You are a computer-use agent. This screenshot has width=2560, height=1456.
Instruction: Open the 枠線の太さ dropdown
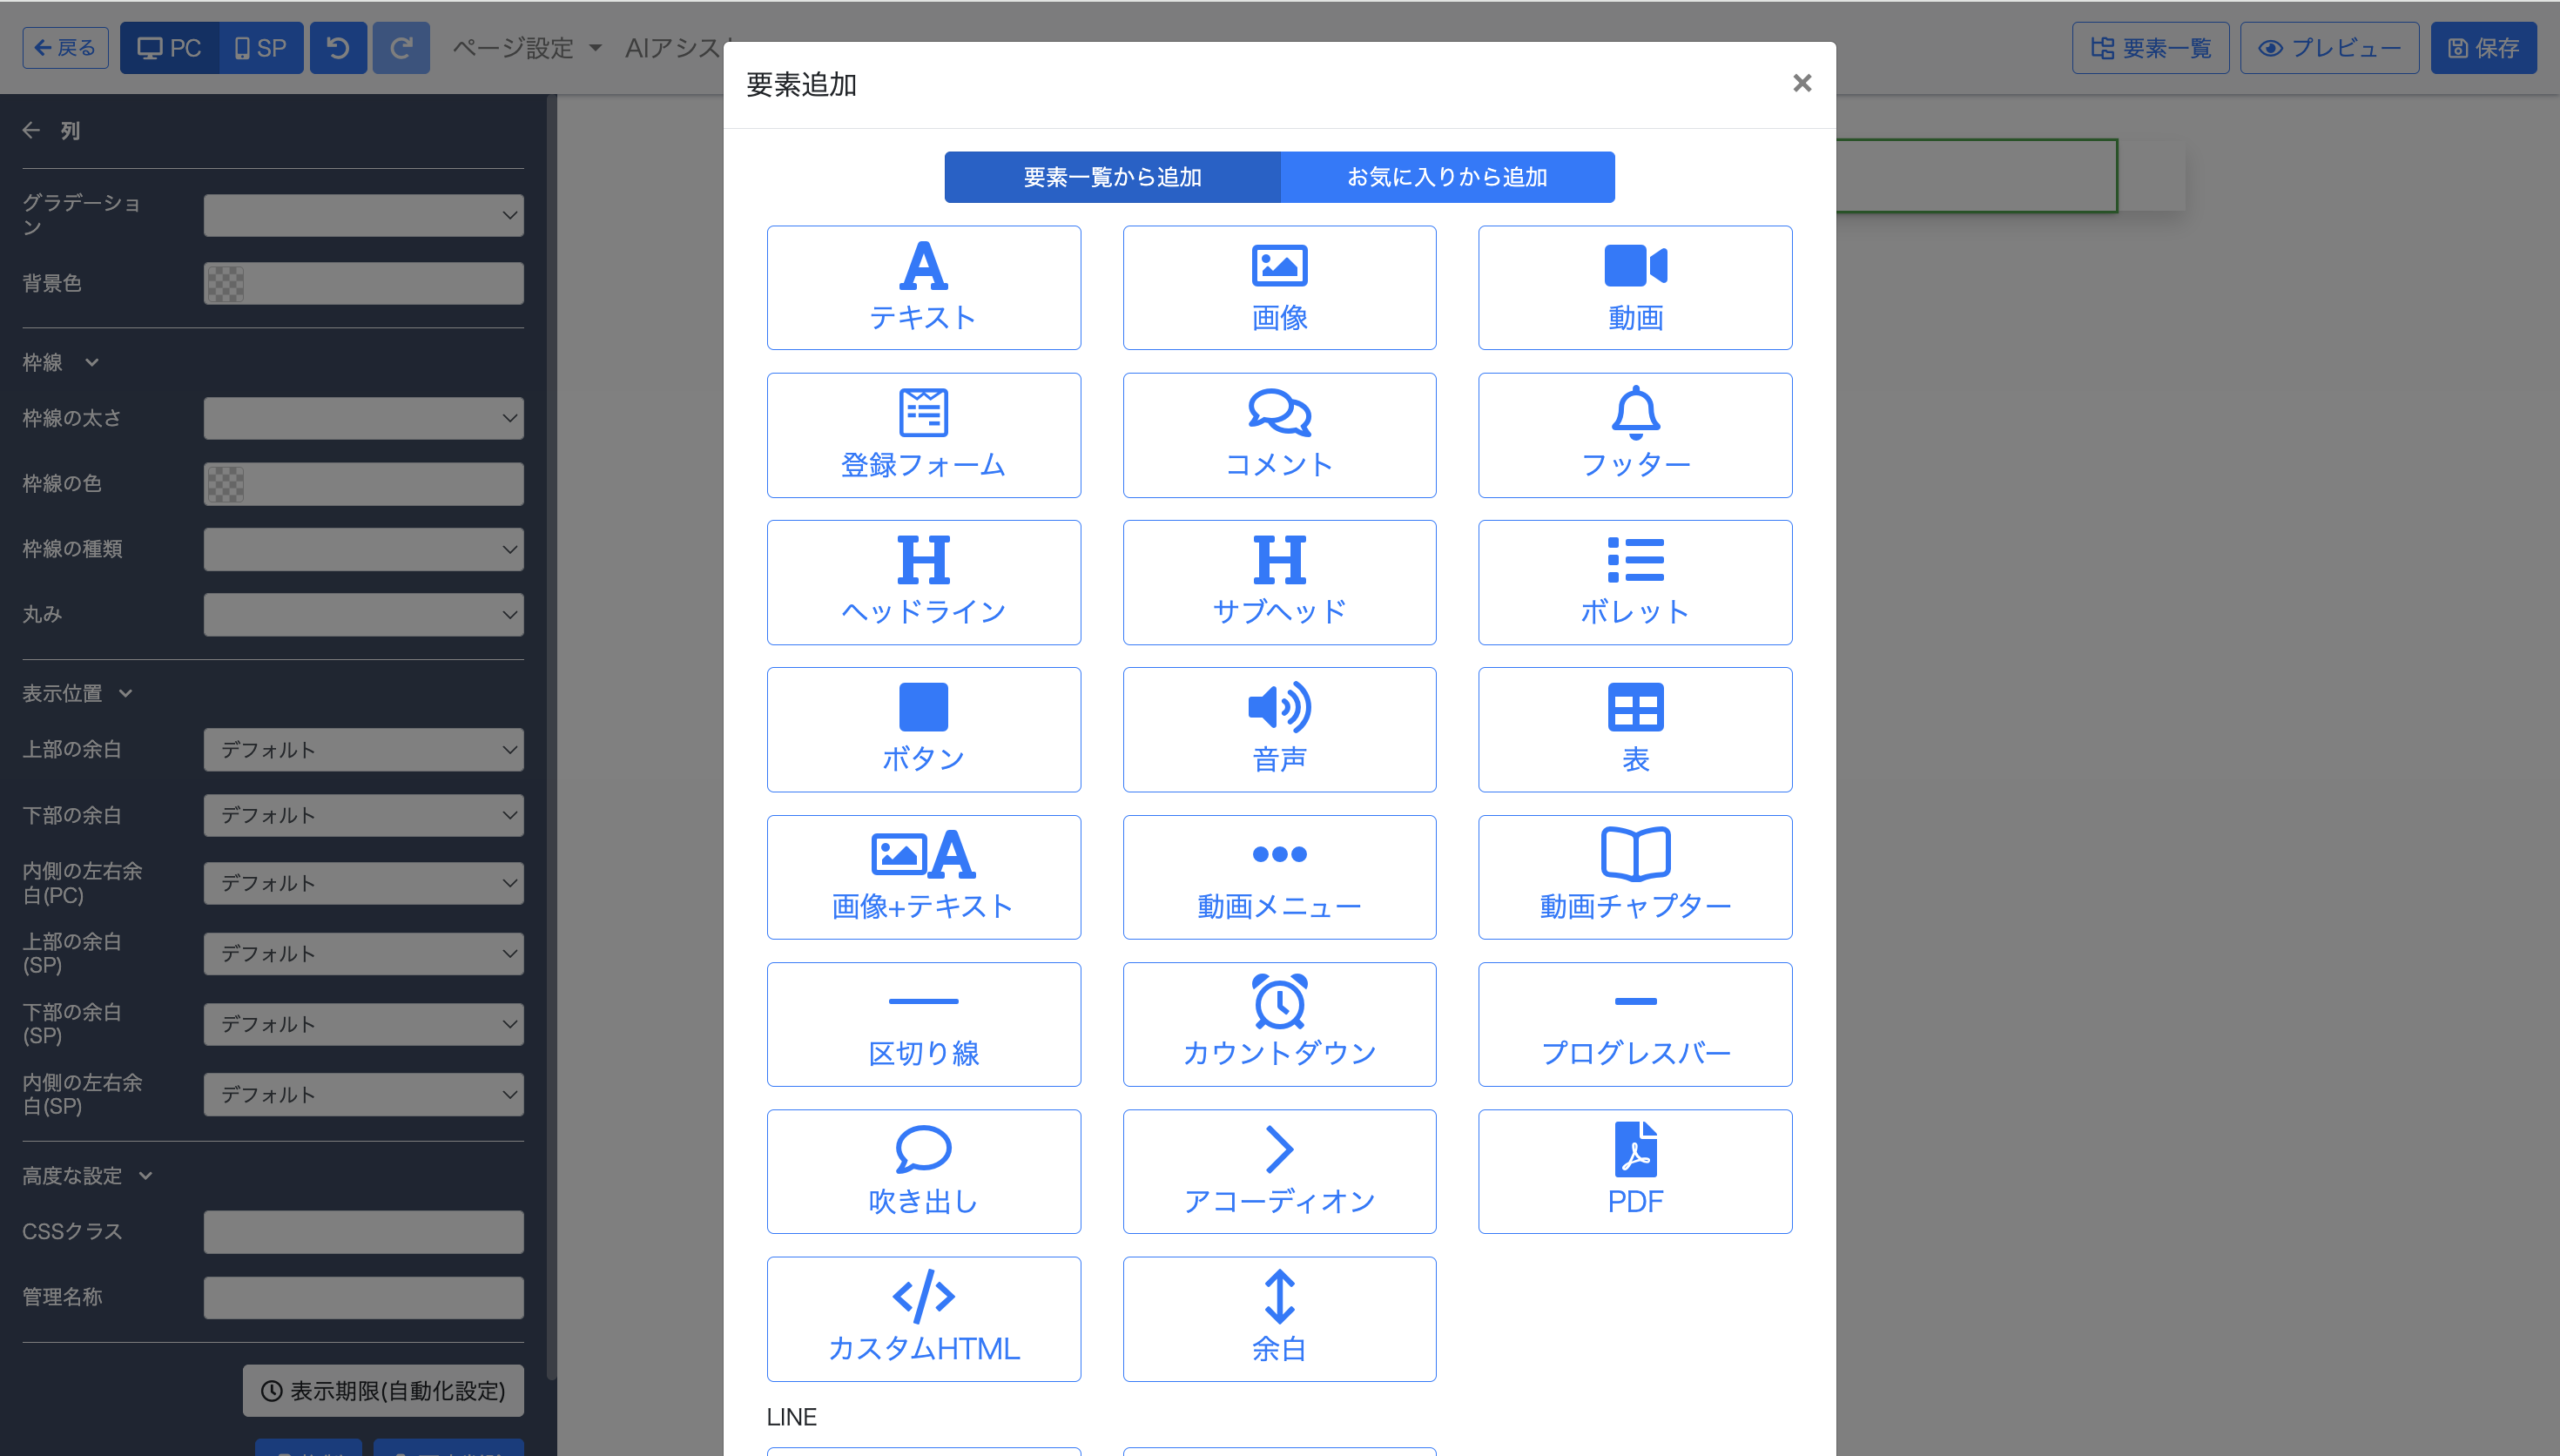tap(363, 418)
